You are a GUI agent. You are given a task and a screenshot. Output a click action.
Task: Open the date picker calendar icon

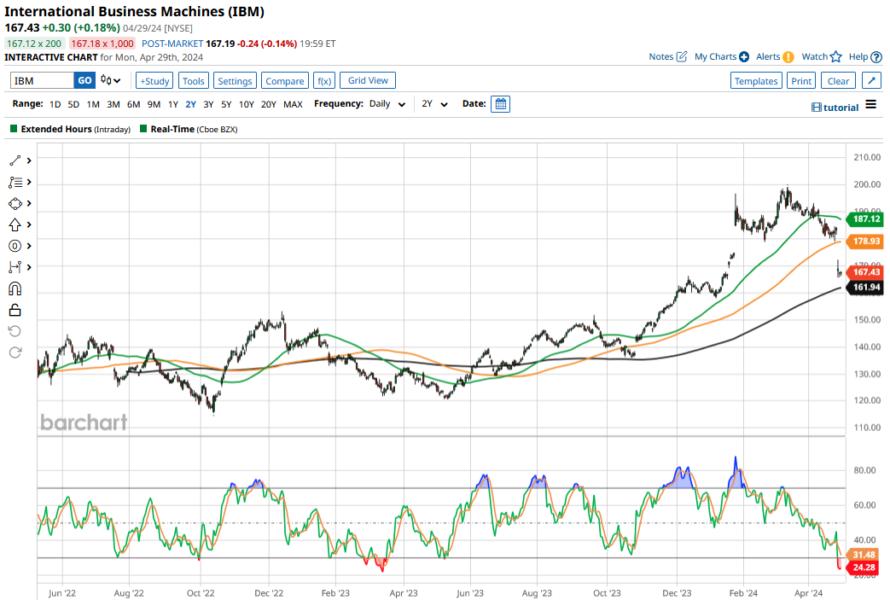tap(500, 104)
